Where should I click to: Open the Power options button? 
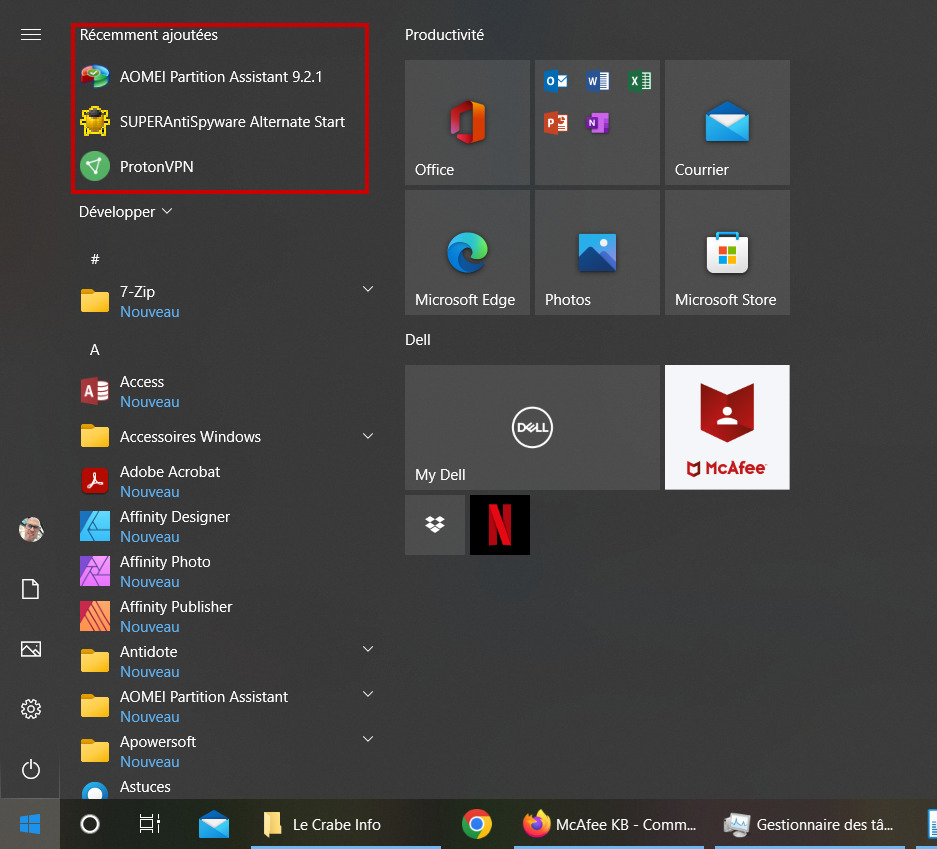[x=30, y=769]
